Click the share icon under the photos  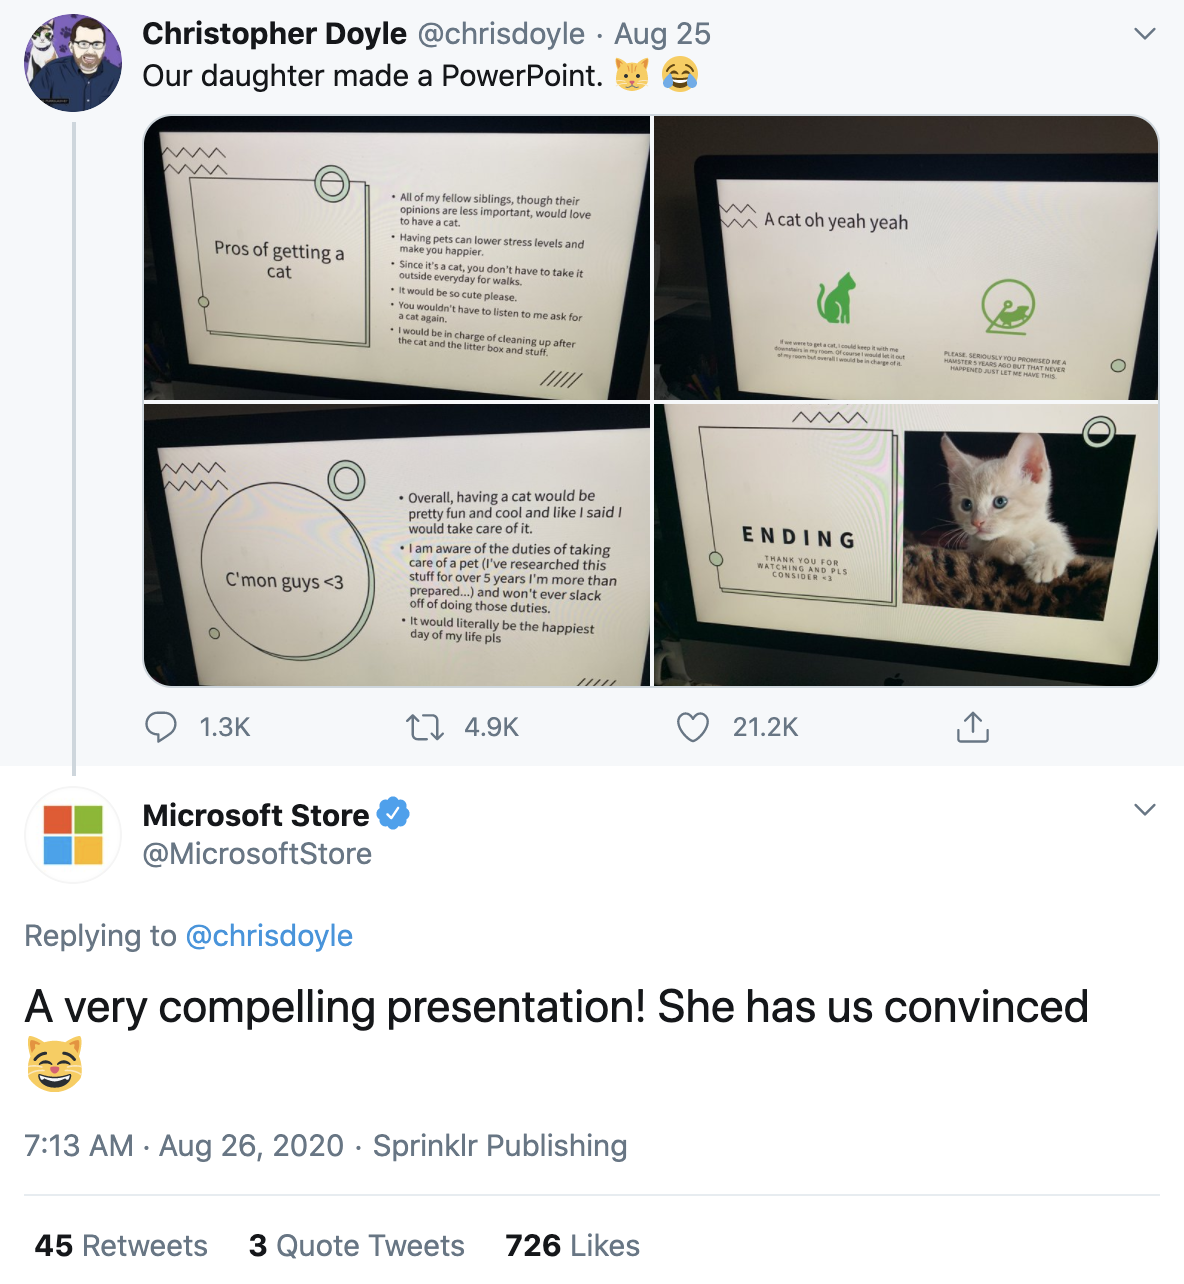(972, 727)
